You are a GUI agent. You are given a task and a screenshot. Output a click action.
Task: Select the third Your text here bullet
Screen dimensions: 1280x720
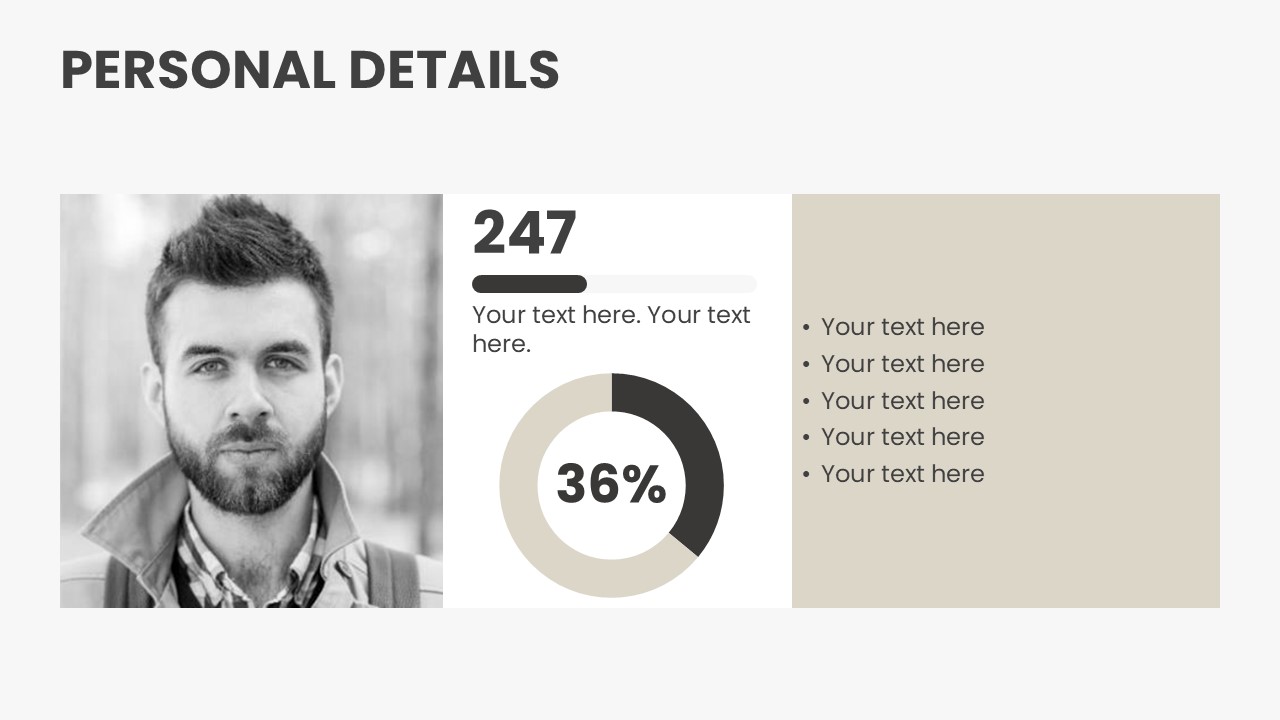(x=902, y=401)
